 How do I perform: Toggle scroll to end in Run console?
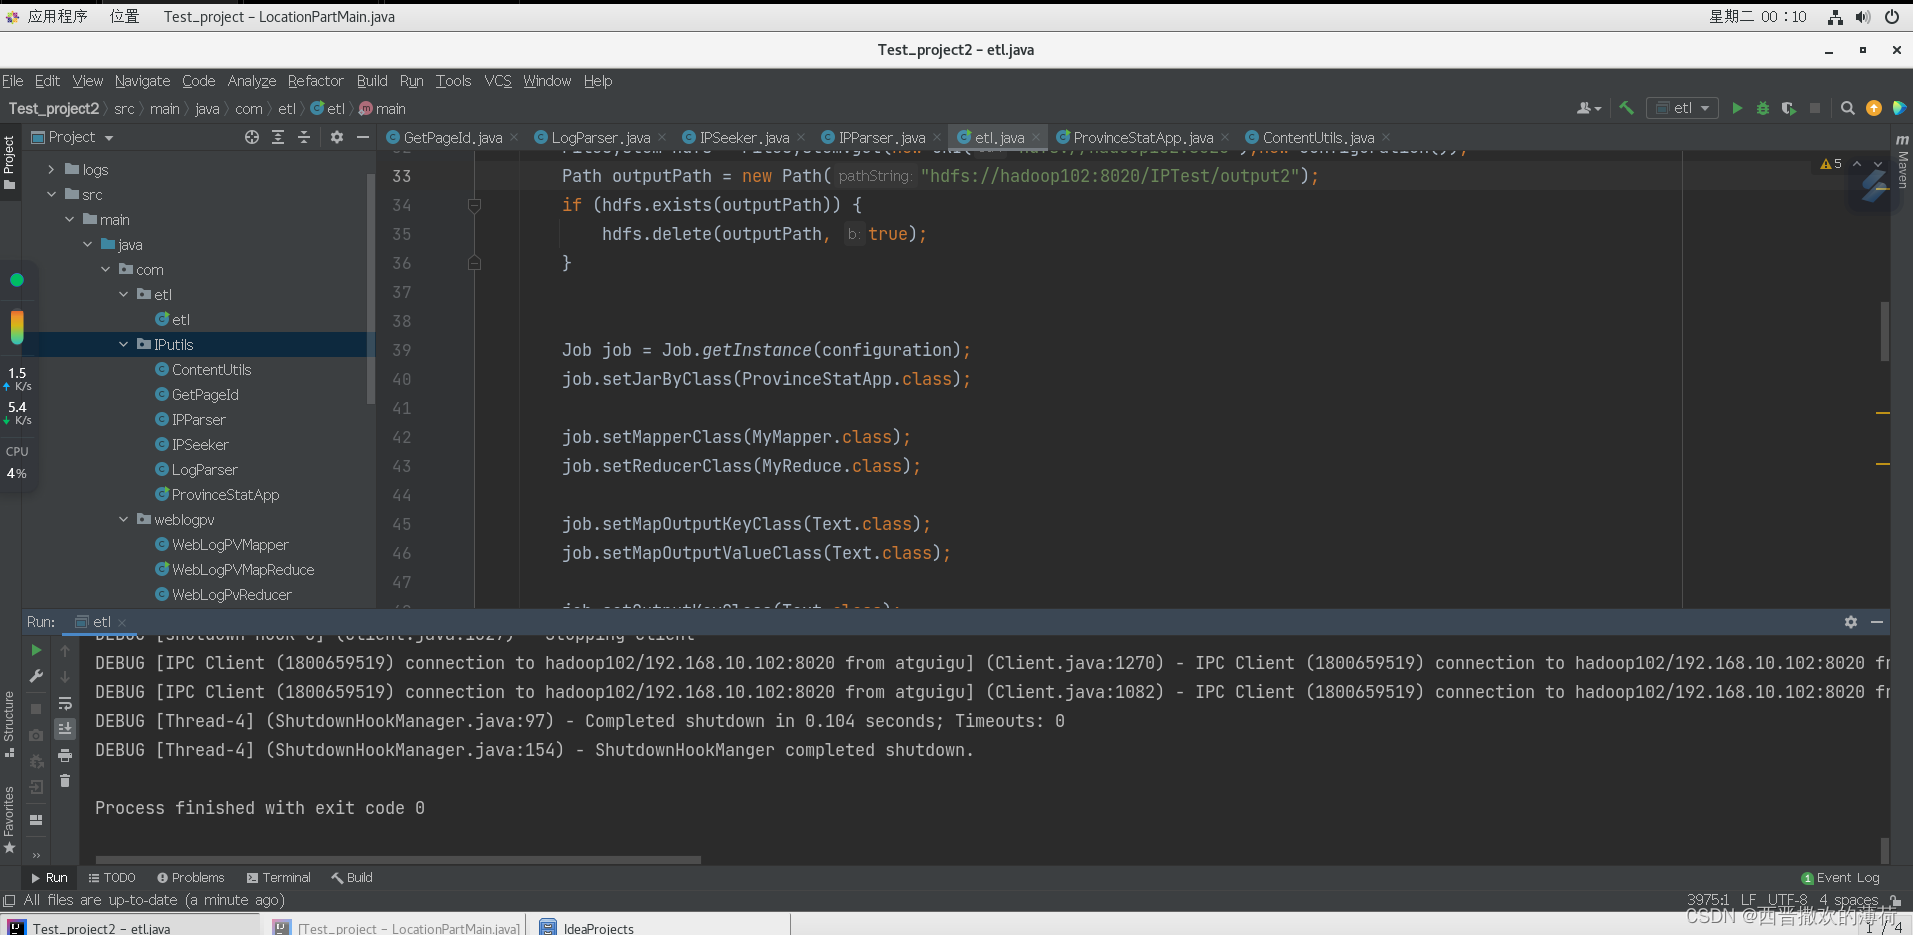point(65,729)
